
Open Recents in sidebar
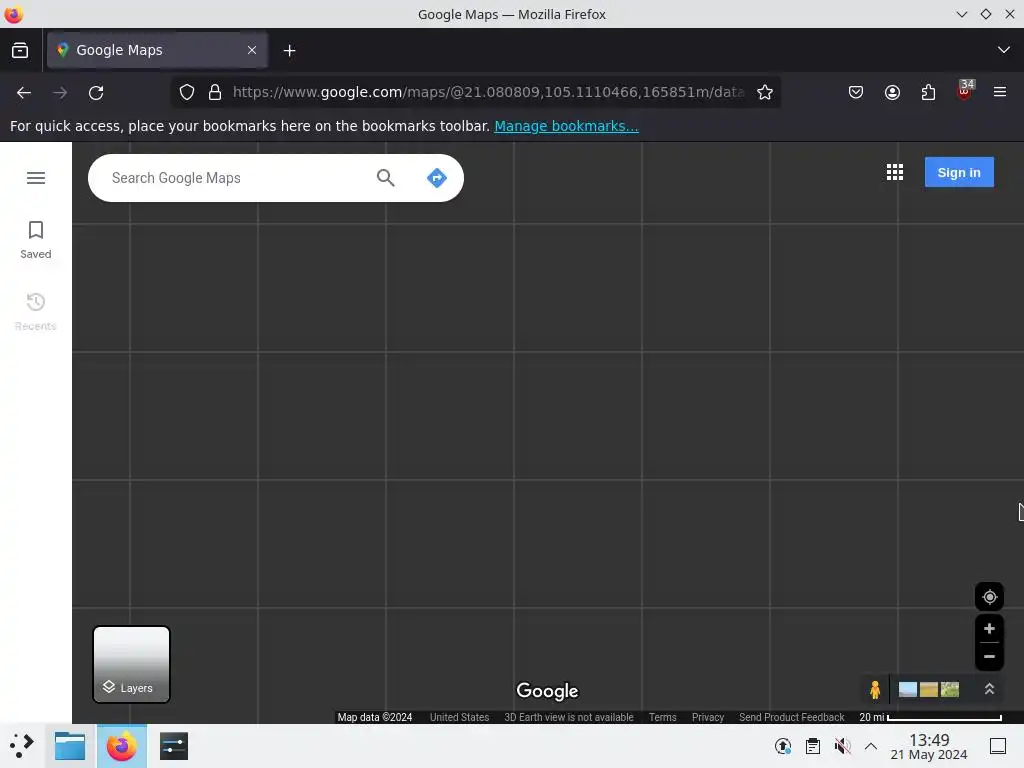pyautogui.click(x=36, y=312)
